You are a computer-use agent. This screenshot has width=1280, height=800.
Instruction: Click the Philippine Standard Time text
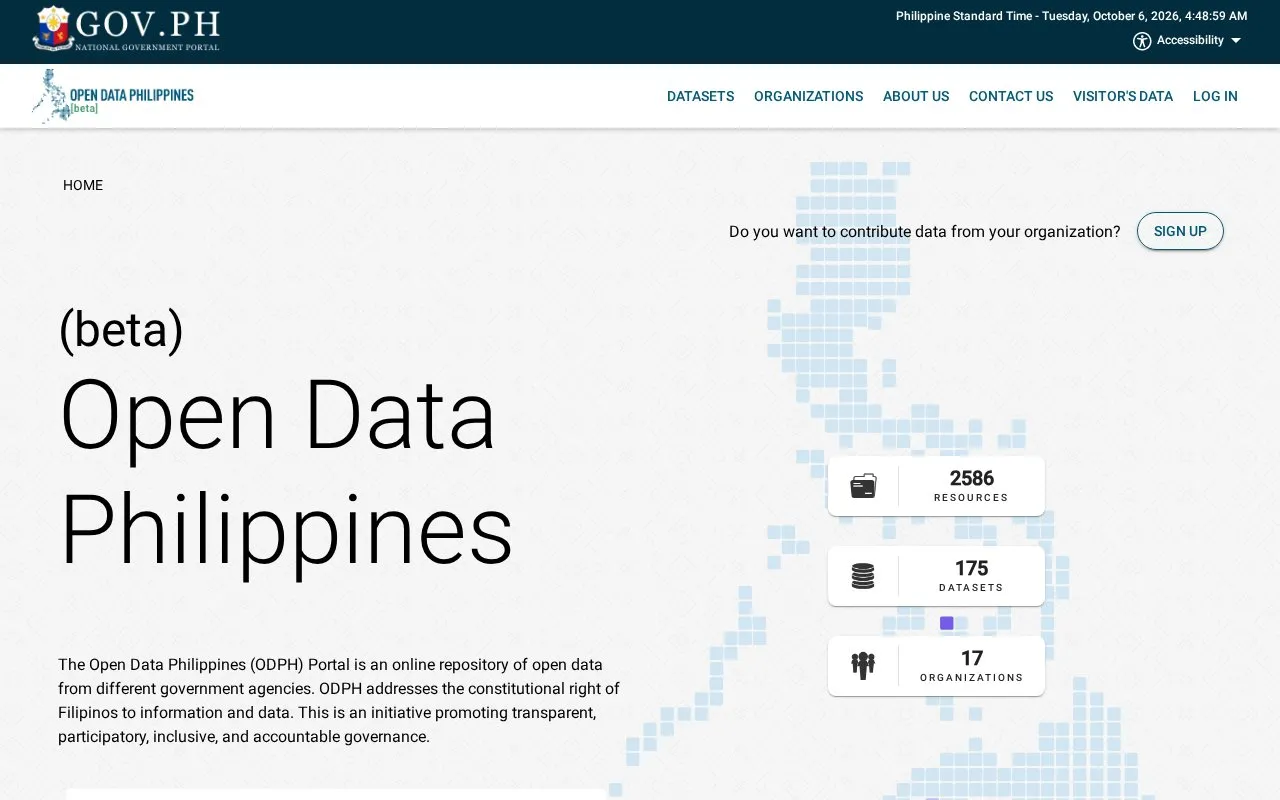point(1071,16)
